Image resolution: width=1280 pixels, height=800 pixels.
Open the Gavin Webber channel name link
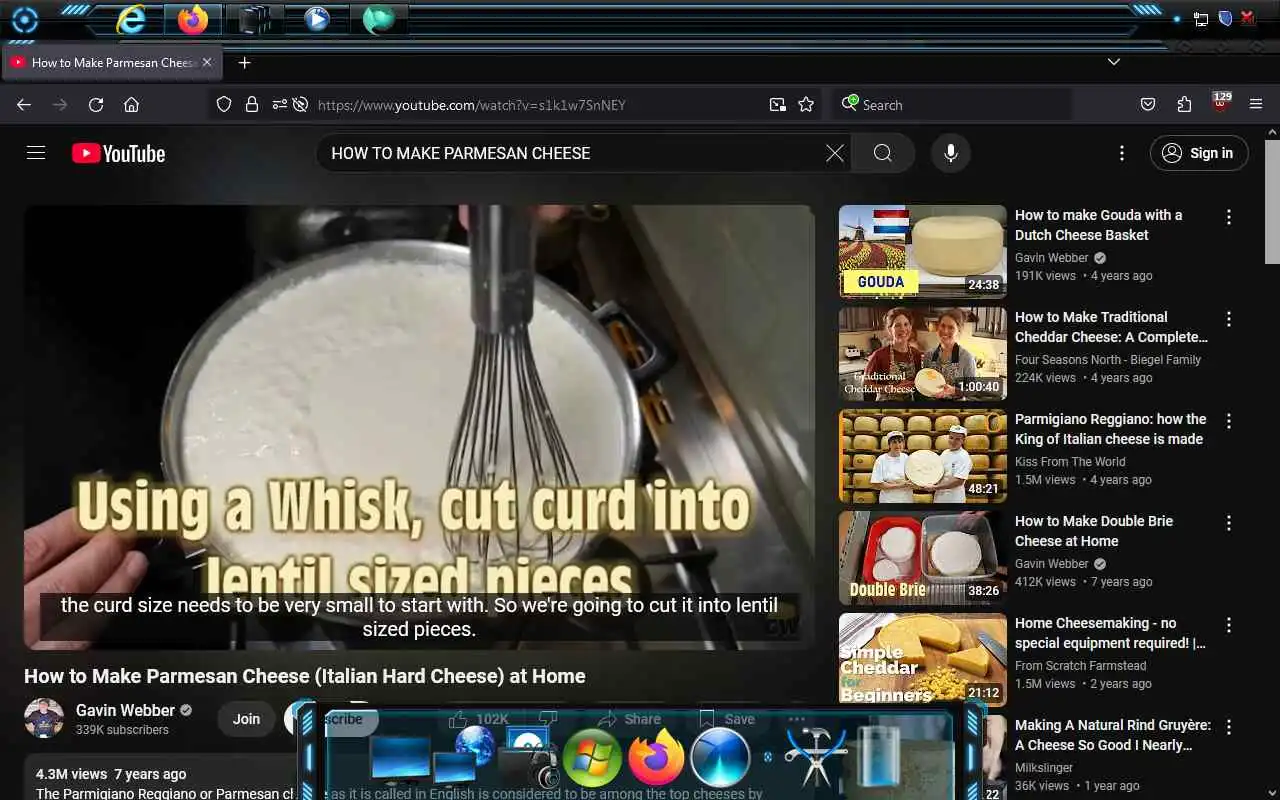[x=125, y=710]
